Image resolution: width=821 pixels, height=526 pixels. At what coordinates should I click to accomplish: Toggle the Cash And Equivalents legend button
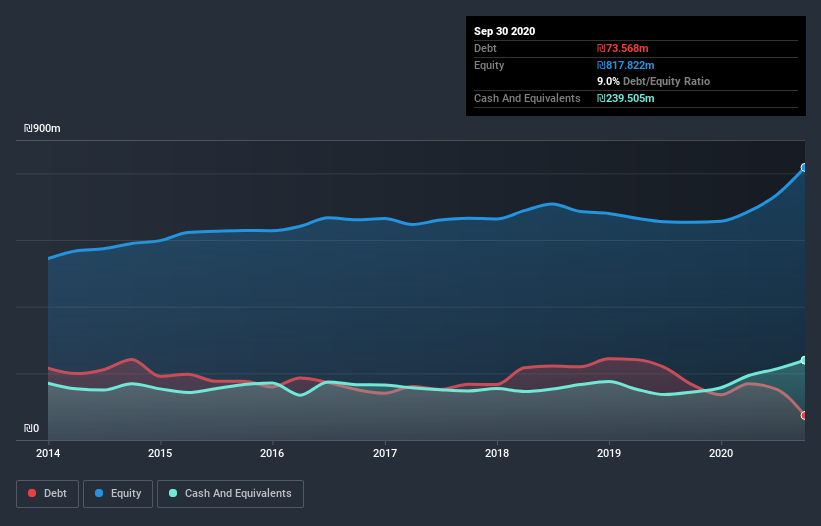pyautogui.click(x=230, y=494)
